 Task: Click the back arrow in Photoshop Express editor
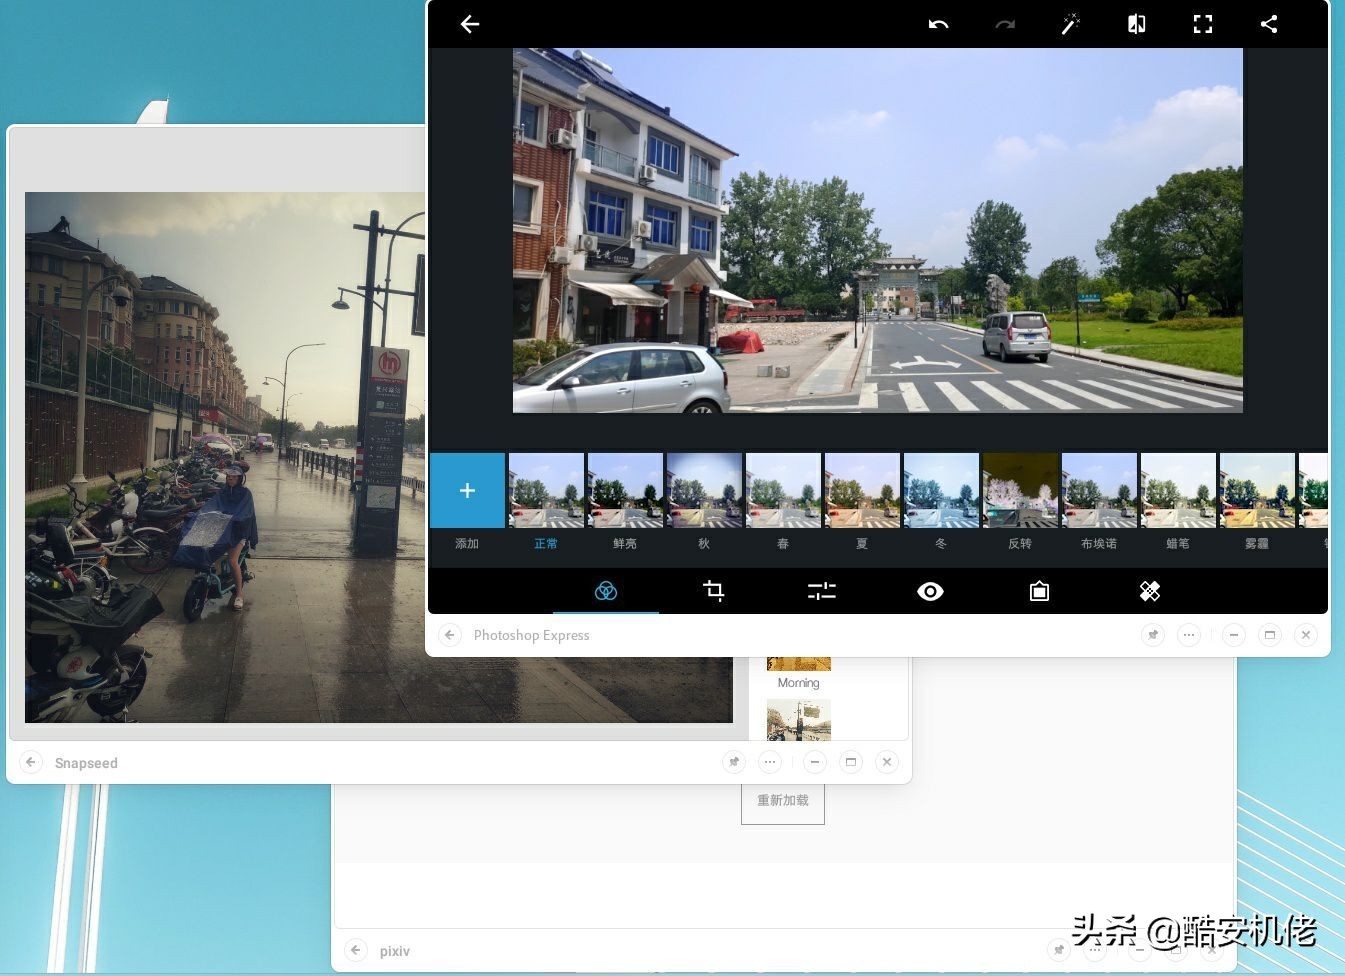click(x=470, y=24)
